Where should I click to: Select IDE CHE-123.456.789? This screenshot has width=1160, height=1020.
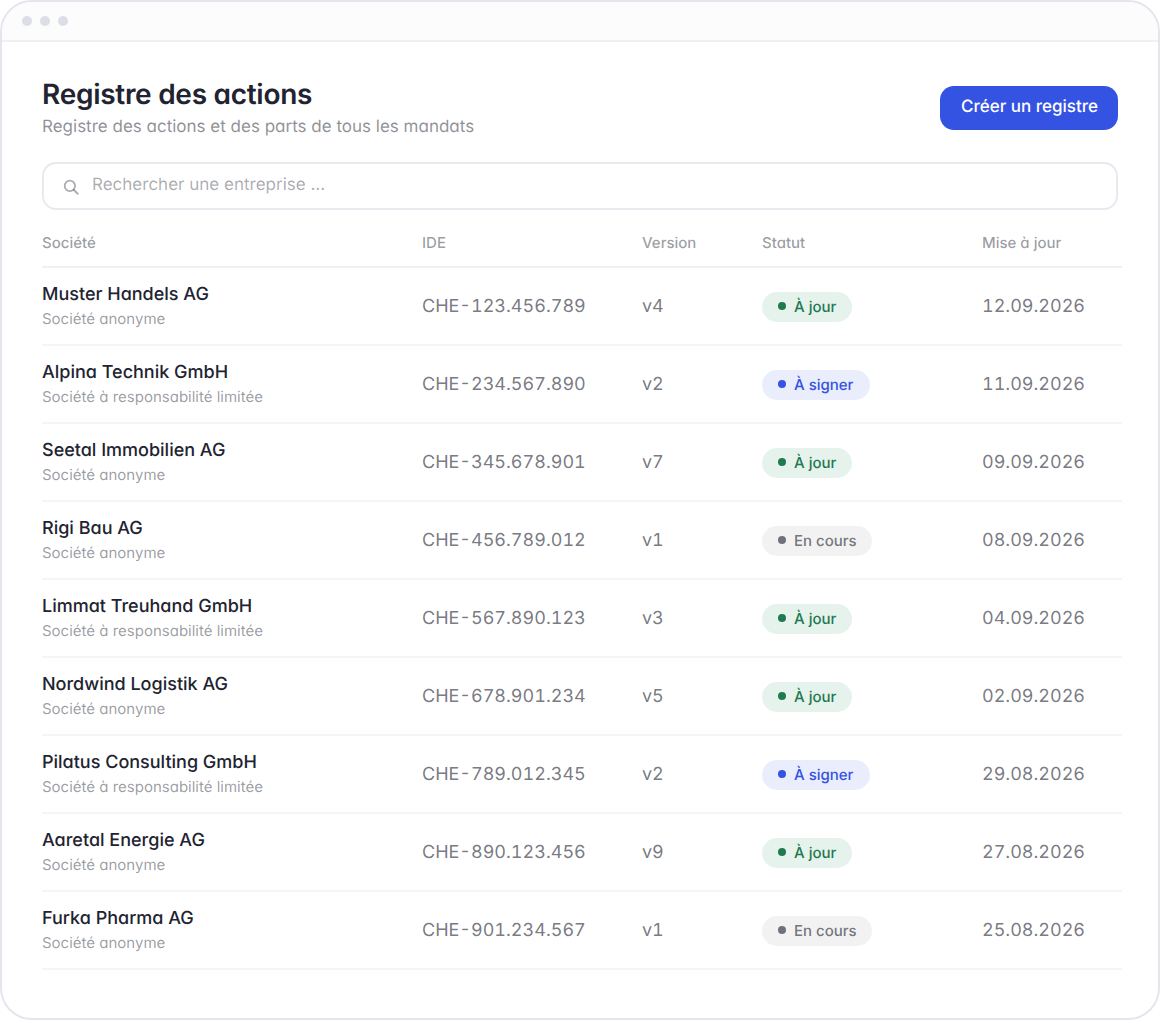[x=503, y=306]
